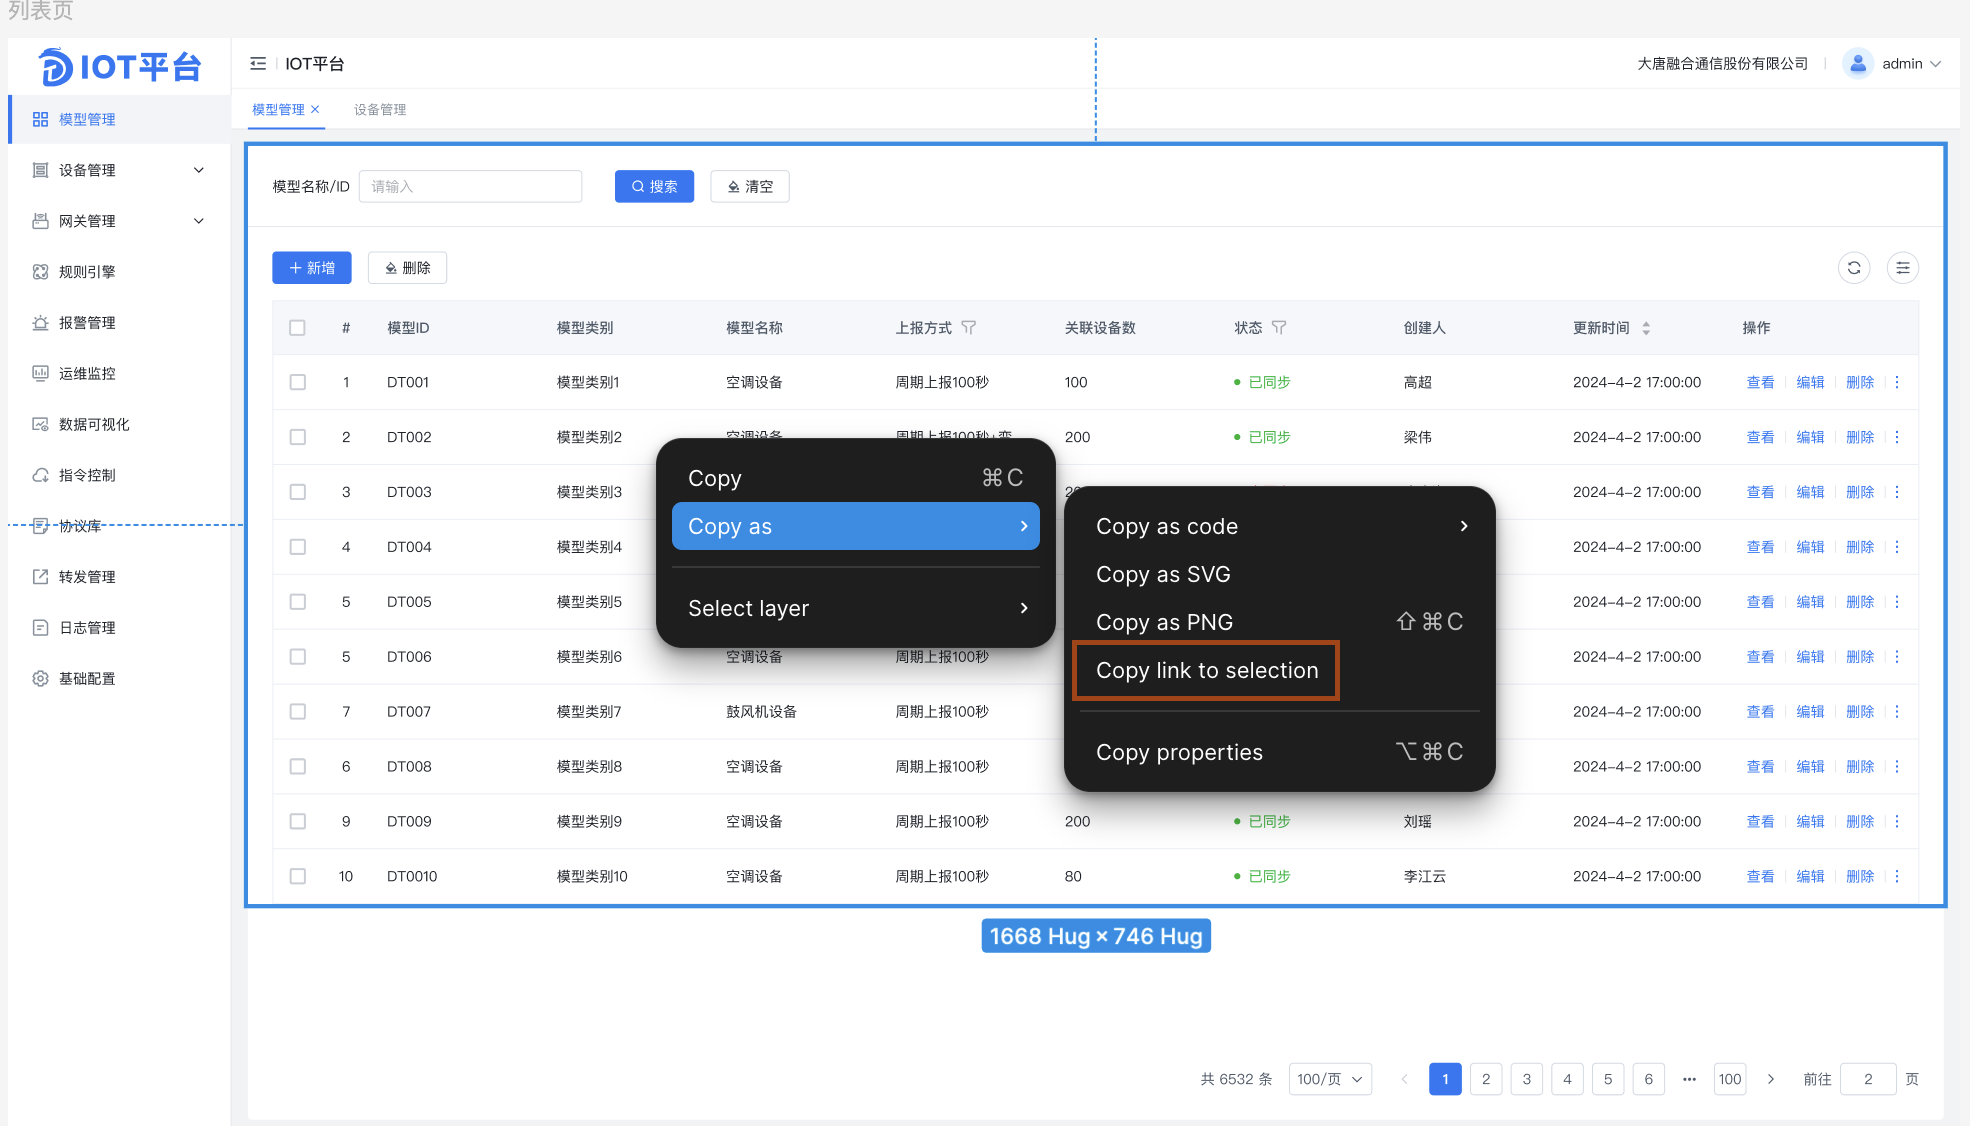
Task: Open the 100/页 page size dropdown
Action: click(1330, 1080)
